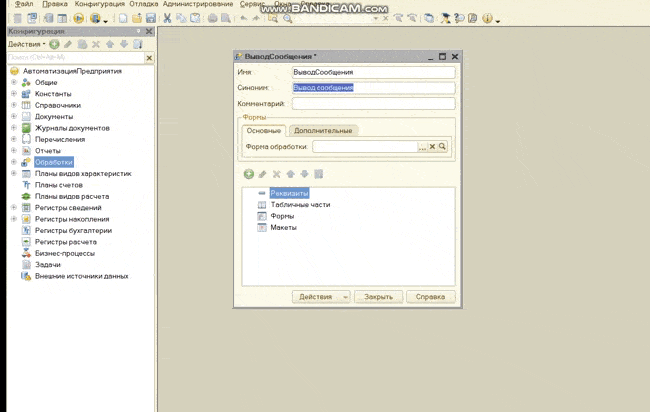Expand the Обработки tree node
650x412 pixels.
(14, 162)
